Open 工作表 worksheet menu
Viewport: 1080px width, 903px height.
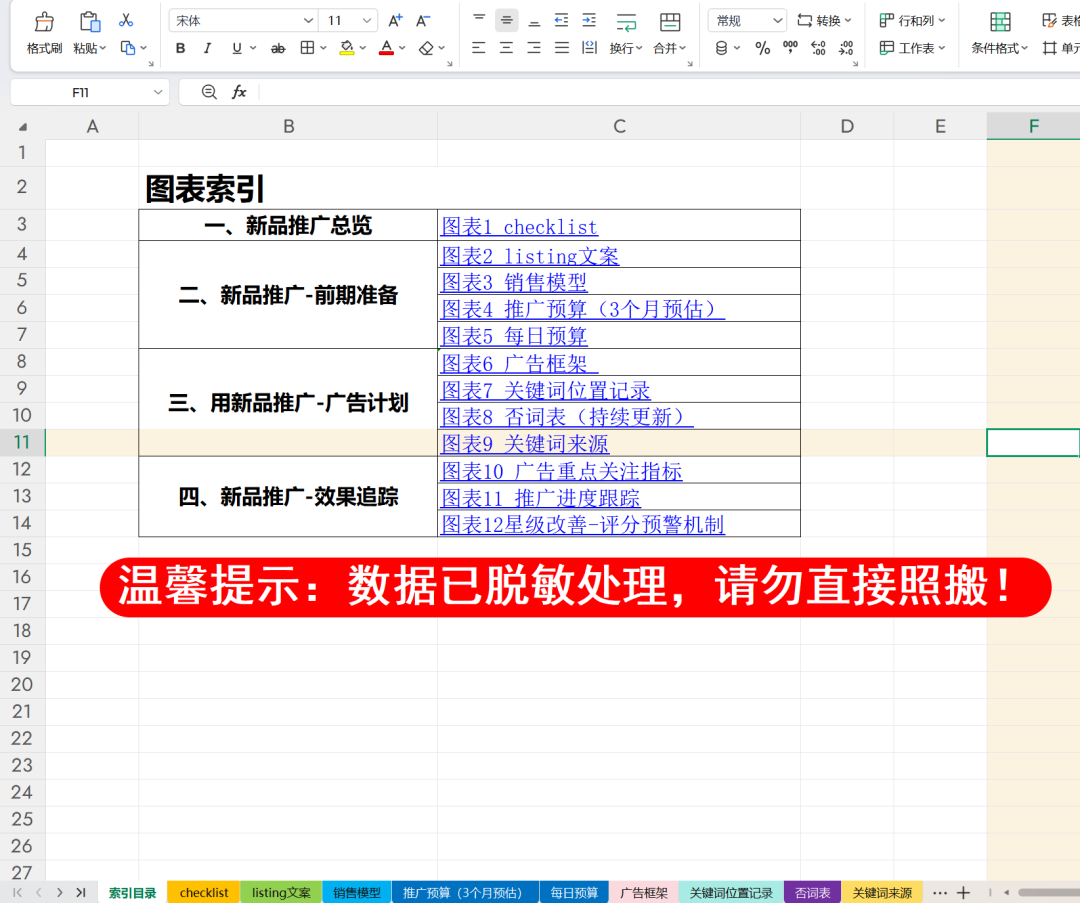click(912, 48)
